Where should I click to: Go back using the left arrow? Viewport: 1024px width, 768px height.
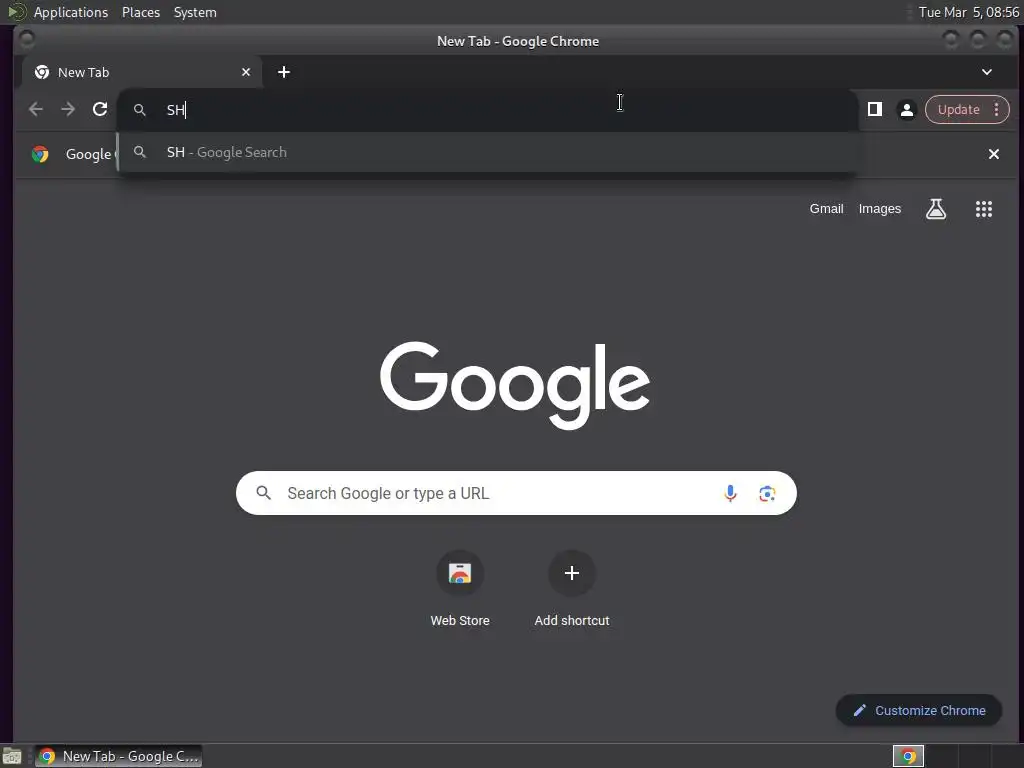pyautogui.click(x=36, y=109)
